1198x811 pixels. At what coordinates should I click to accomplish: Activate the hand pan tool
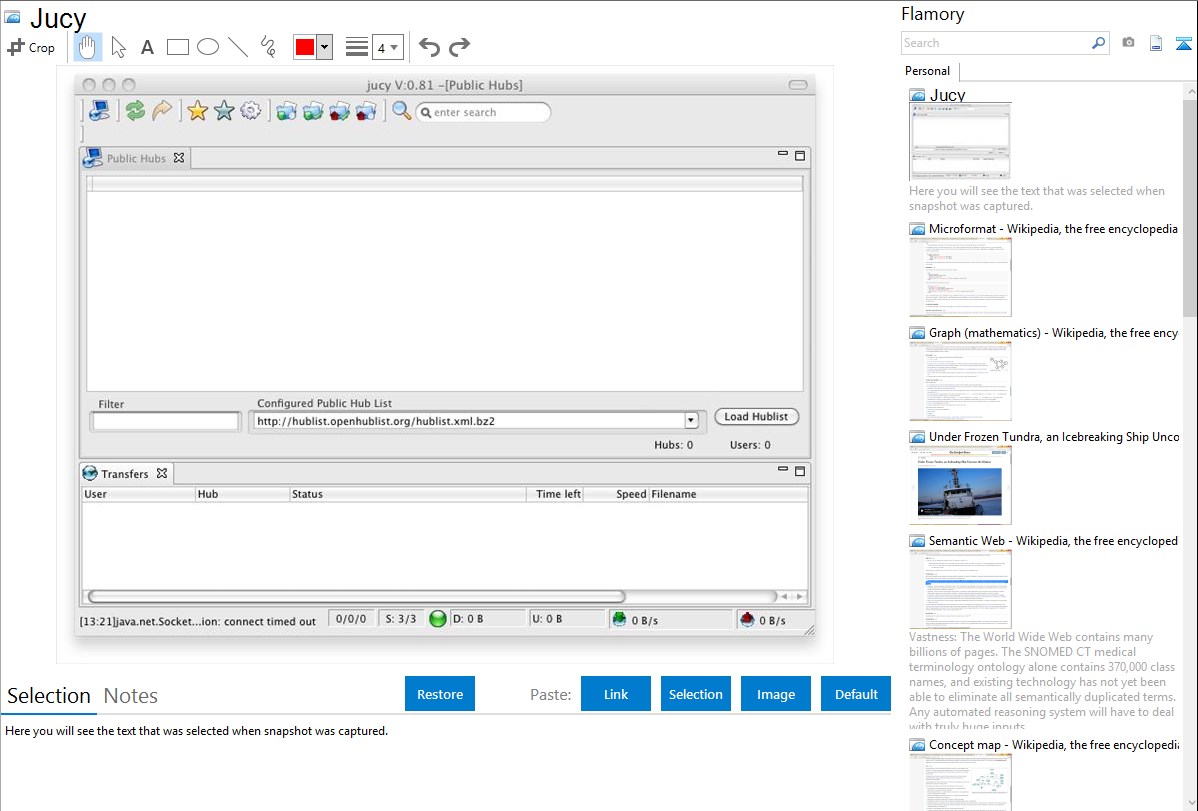(88, 47)
